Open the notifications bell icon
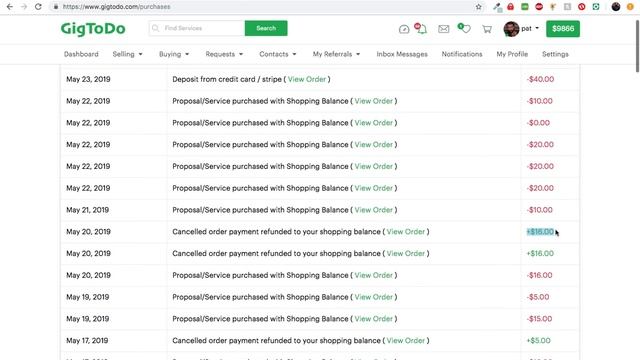This screenshot has width=640, height=360. click(421, 29)
